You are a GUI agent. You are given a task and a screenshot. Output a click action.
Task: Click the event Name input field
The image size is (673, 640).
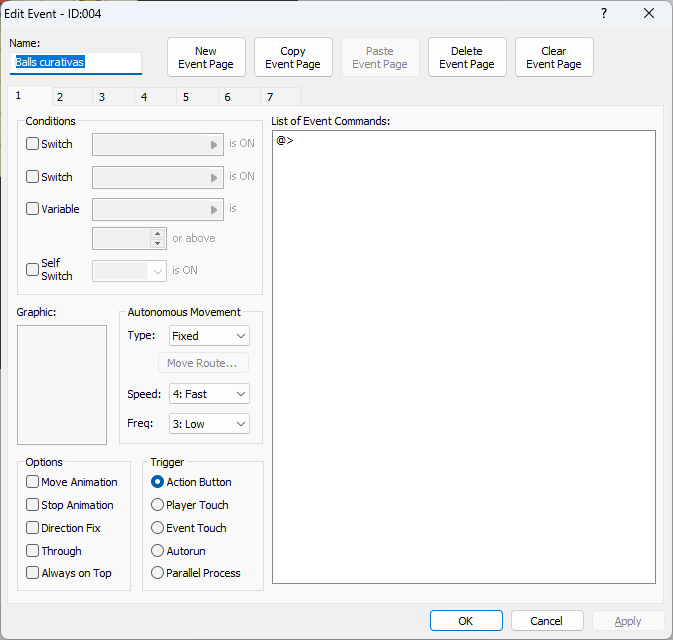click(76, 62)
